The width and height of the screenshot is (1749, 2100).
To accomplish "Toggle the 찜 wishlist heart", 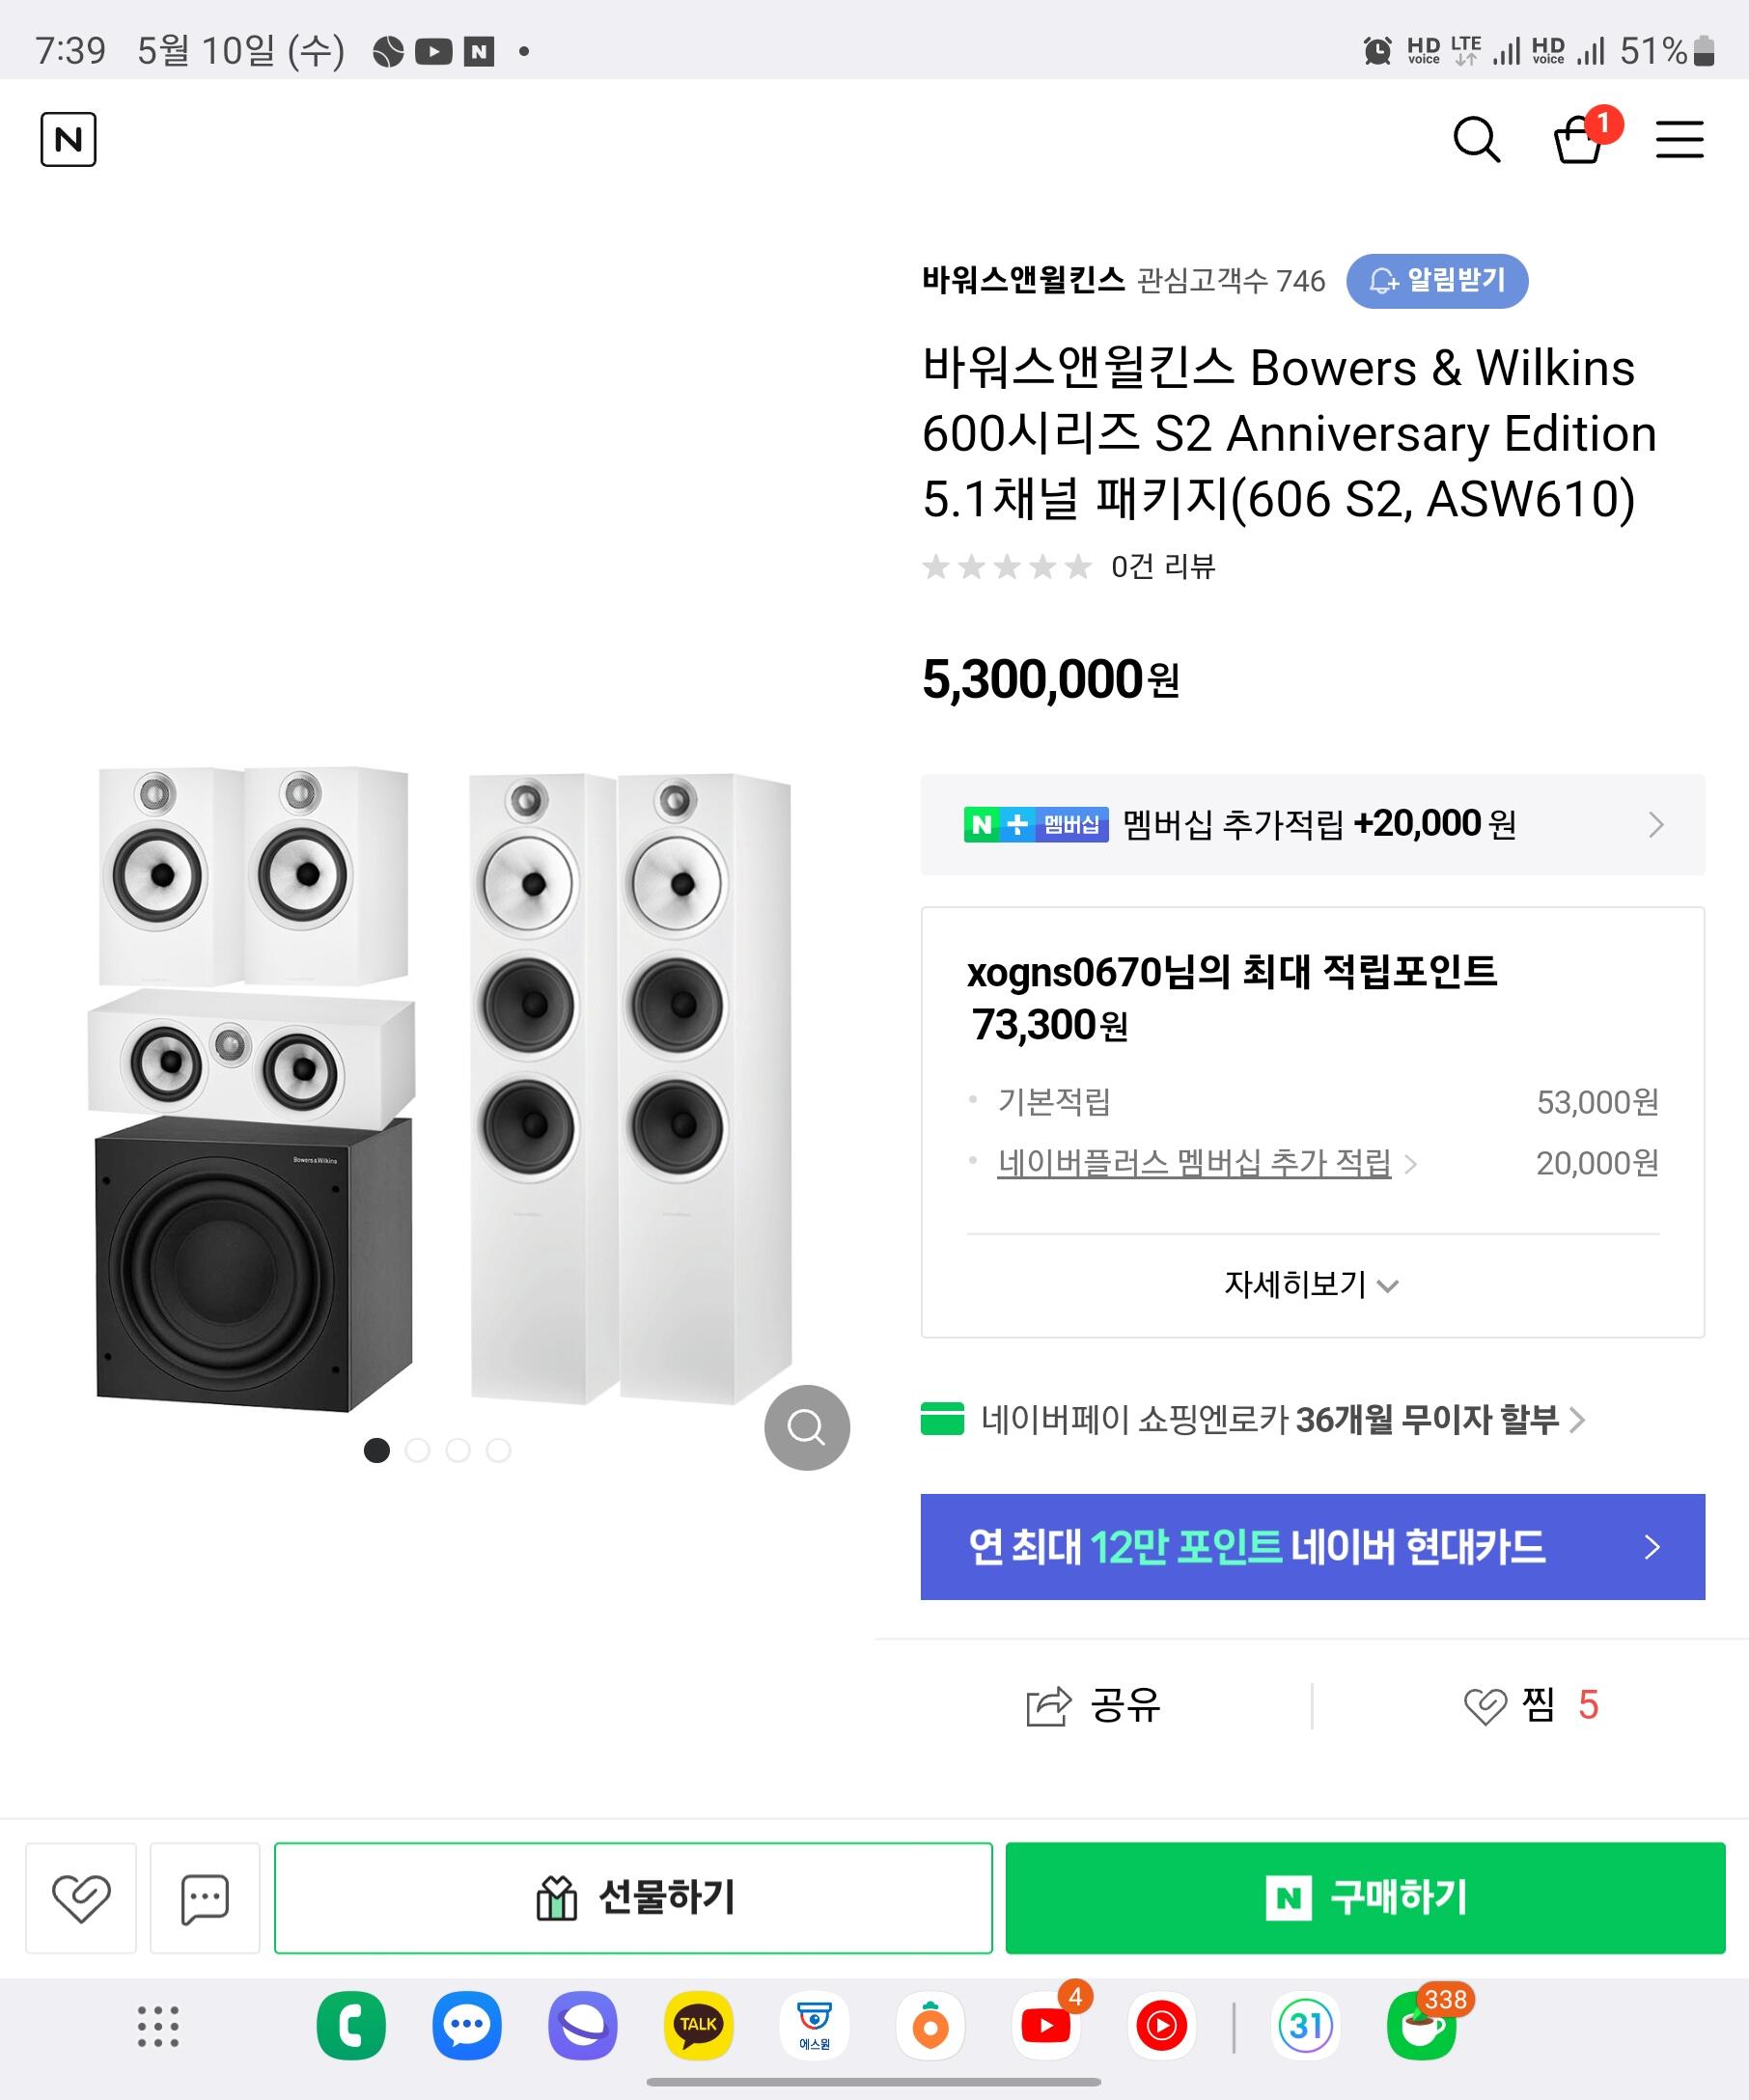I will click(1485, 1706).
